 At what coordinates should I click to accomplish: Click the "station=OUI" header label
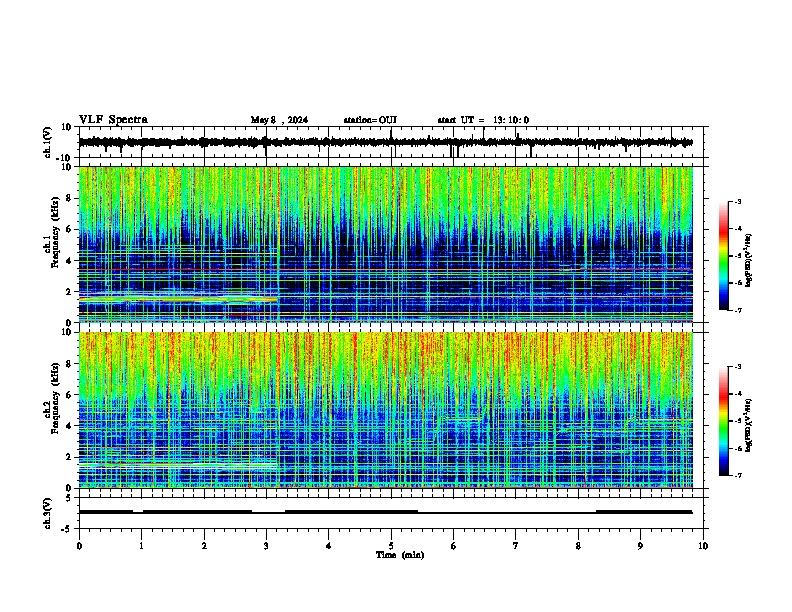370,120
